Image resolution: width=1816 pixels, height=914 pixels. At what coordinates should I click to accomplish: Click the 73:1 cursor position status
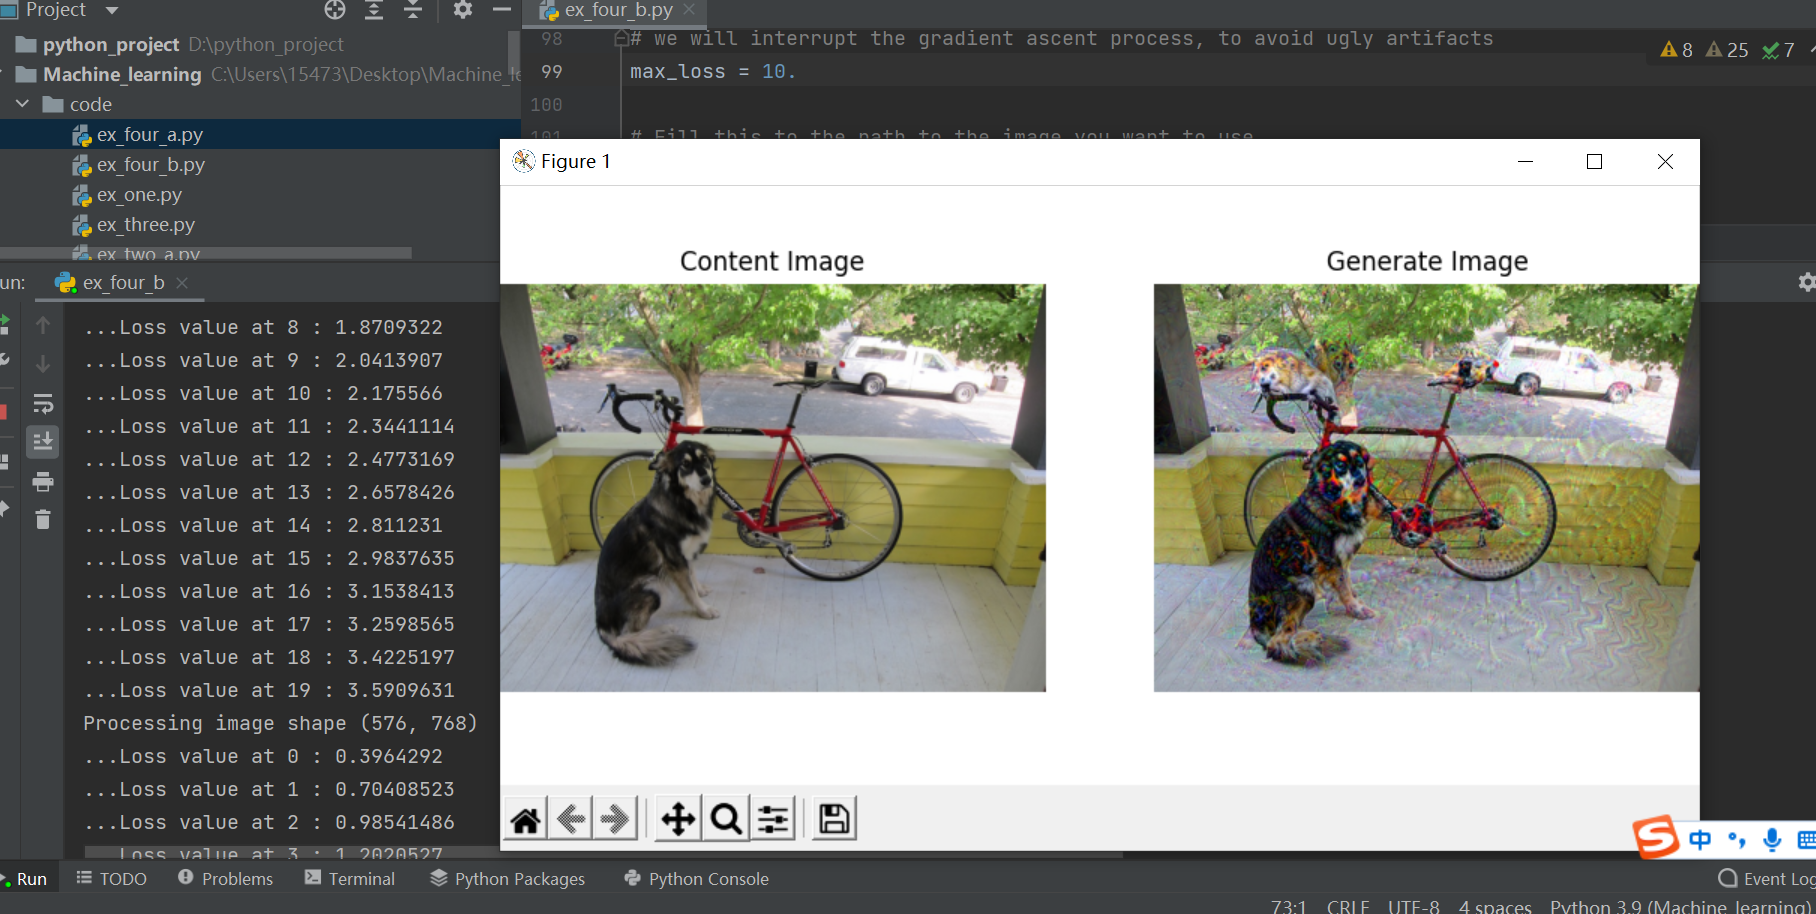(x=1288, y=906)
